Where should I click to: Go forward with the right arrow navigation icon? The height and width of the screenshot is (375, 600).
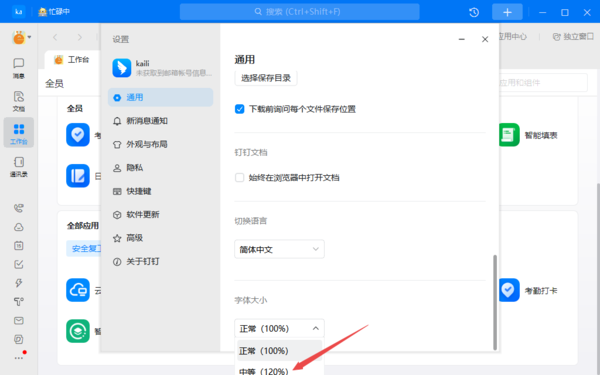tap(80, 37)
